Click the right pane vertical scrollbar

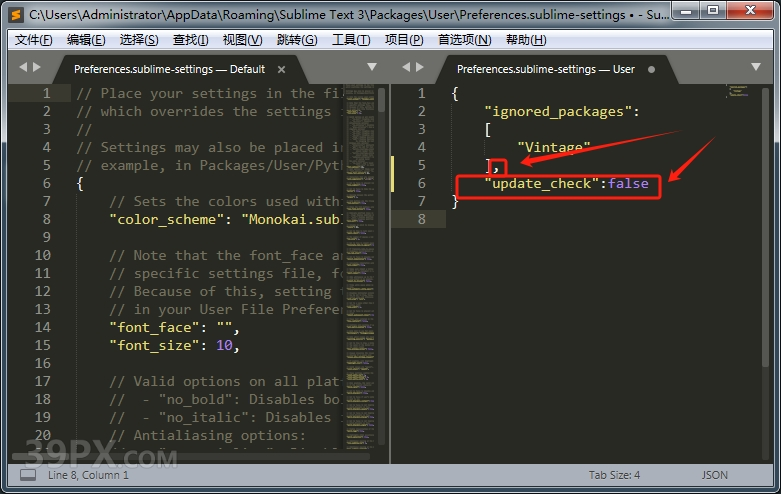pyautogui.click(x=766, y=227)
